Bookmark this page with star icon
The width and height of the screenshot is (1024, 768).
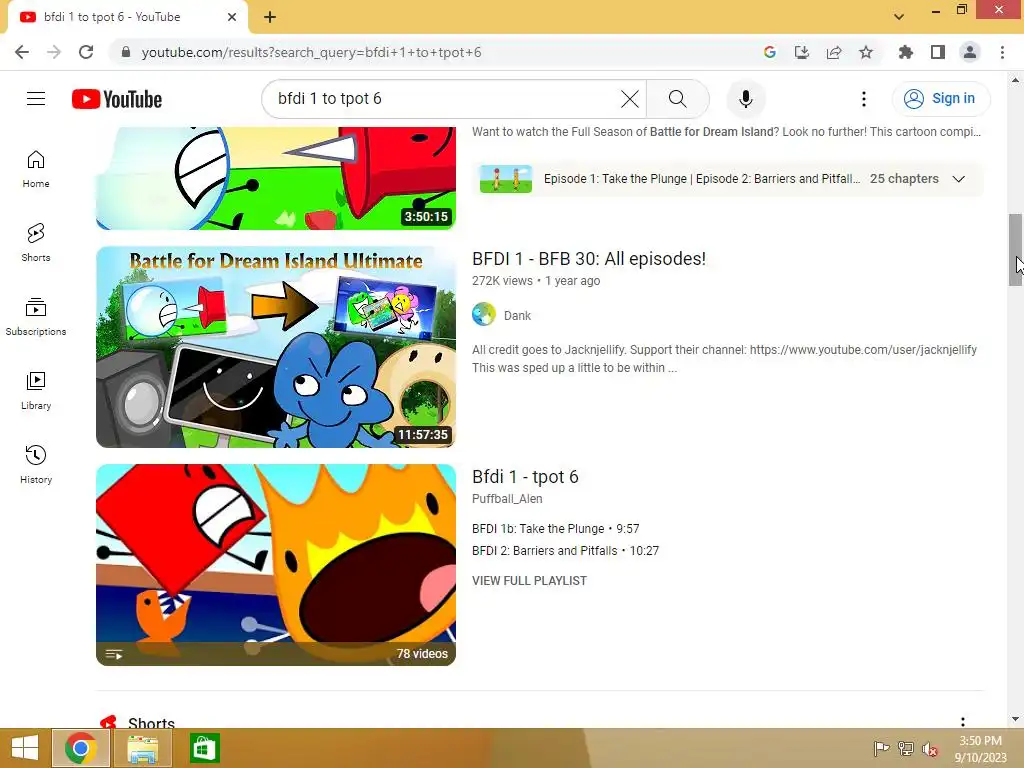coord(866,52)
